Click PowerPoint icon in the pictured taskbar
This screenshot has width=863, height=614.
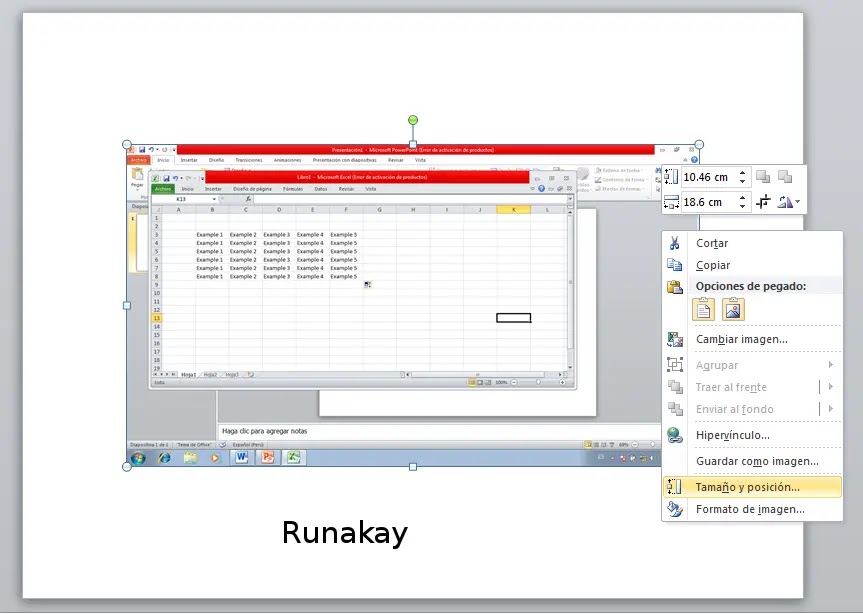[x=267, y=457]
